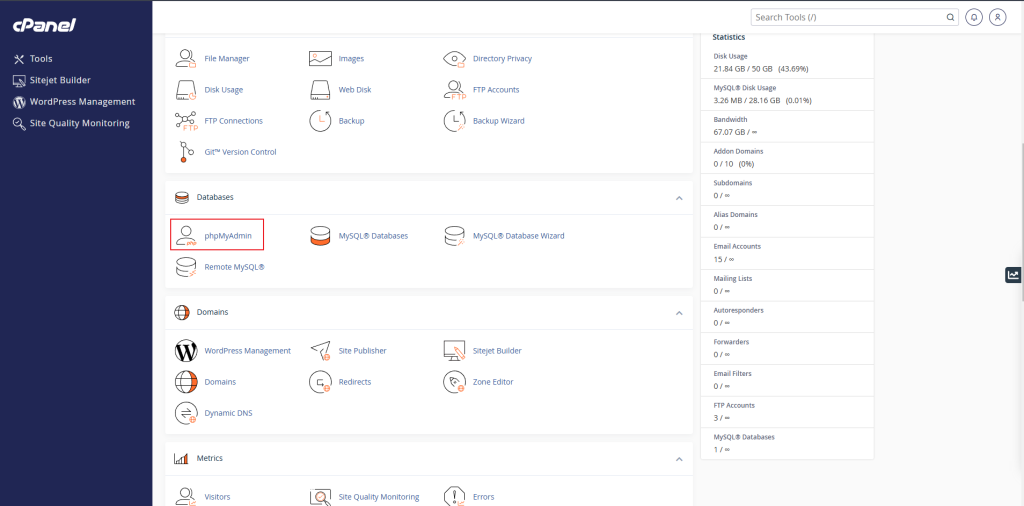Collapse the Metrics section

[x=679, y=459]
